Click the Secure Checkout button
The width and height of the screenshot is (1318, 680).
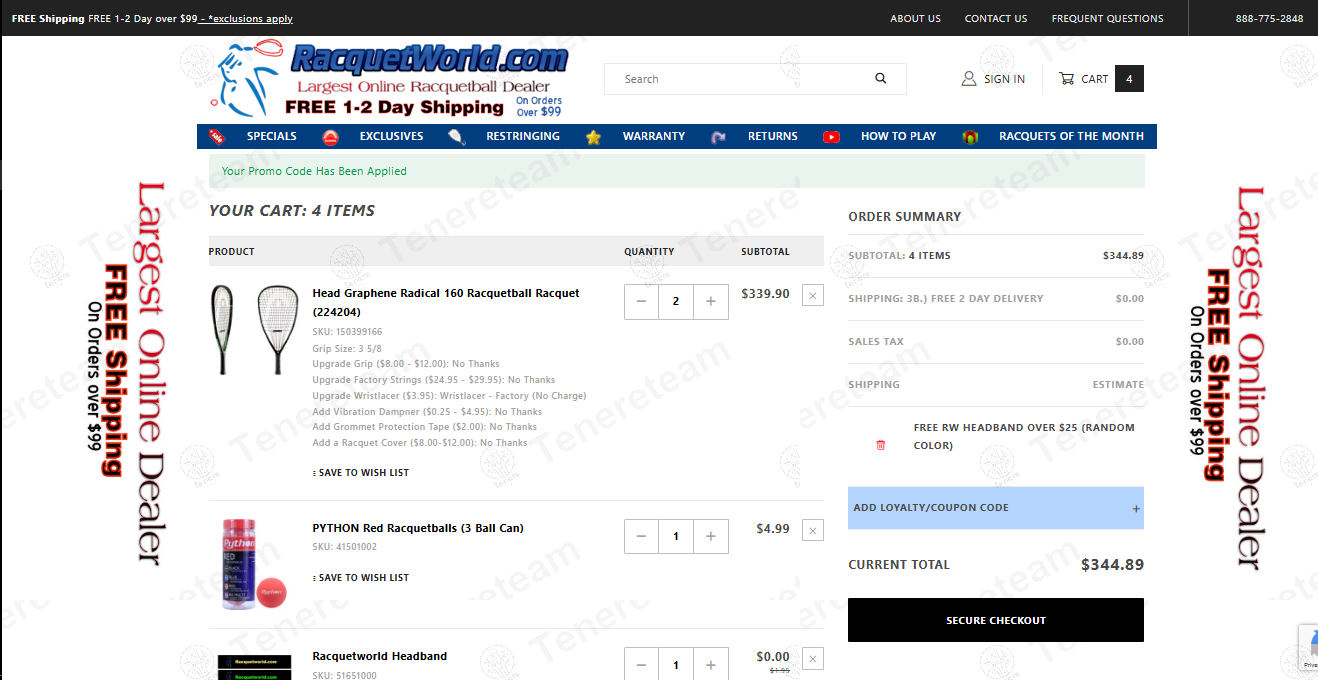point(995,620)
